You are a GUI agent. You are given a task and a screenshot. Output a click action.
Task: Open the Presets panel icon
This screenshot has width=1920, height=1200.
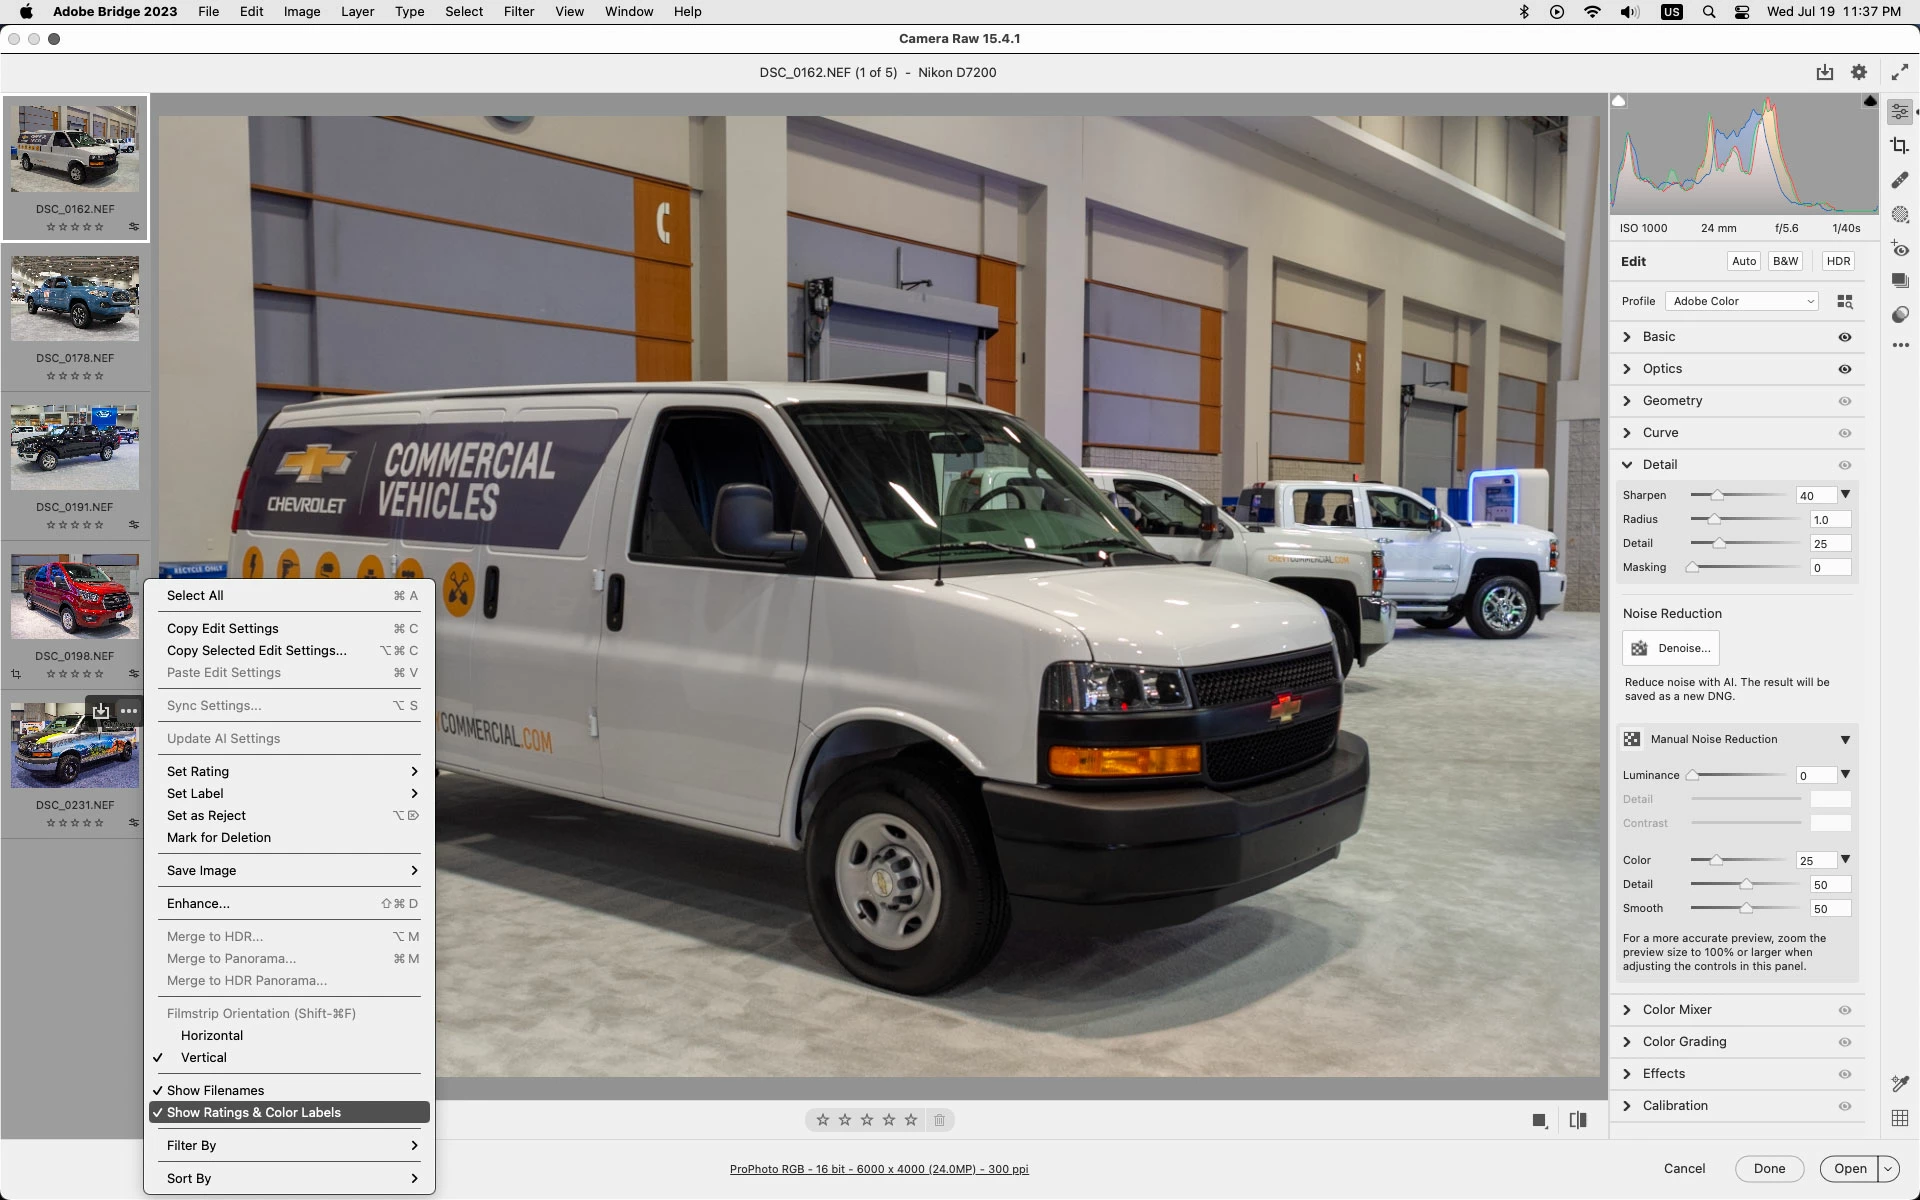tap(1900, 315)
